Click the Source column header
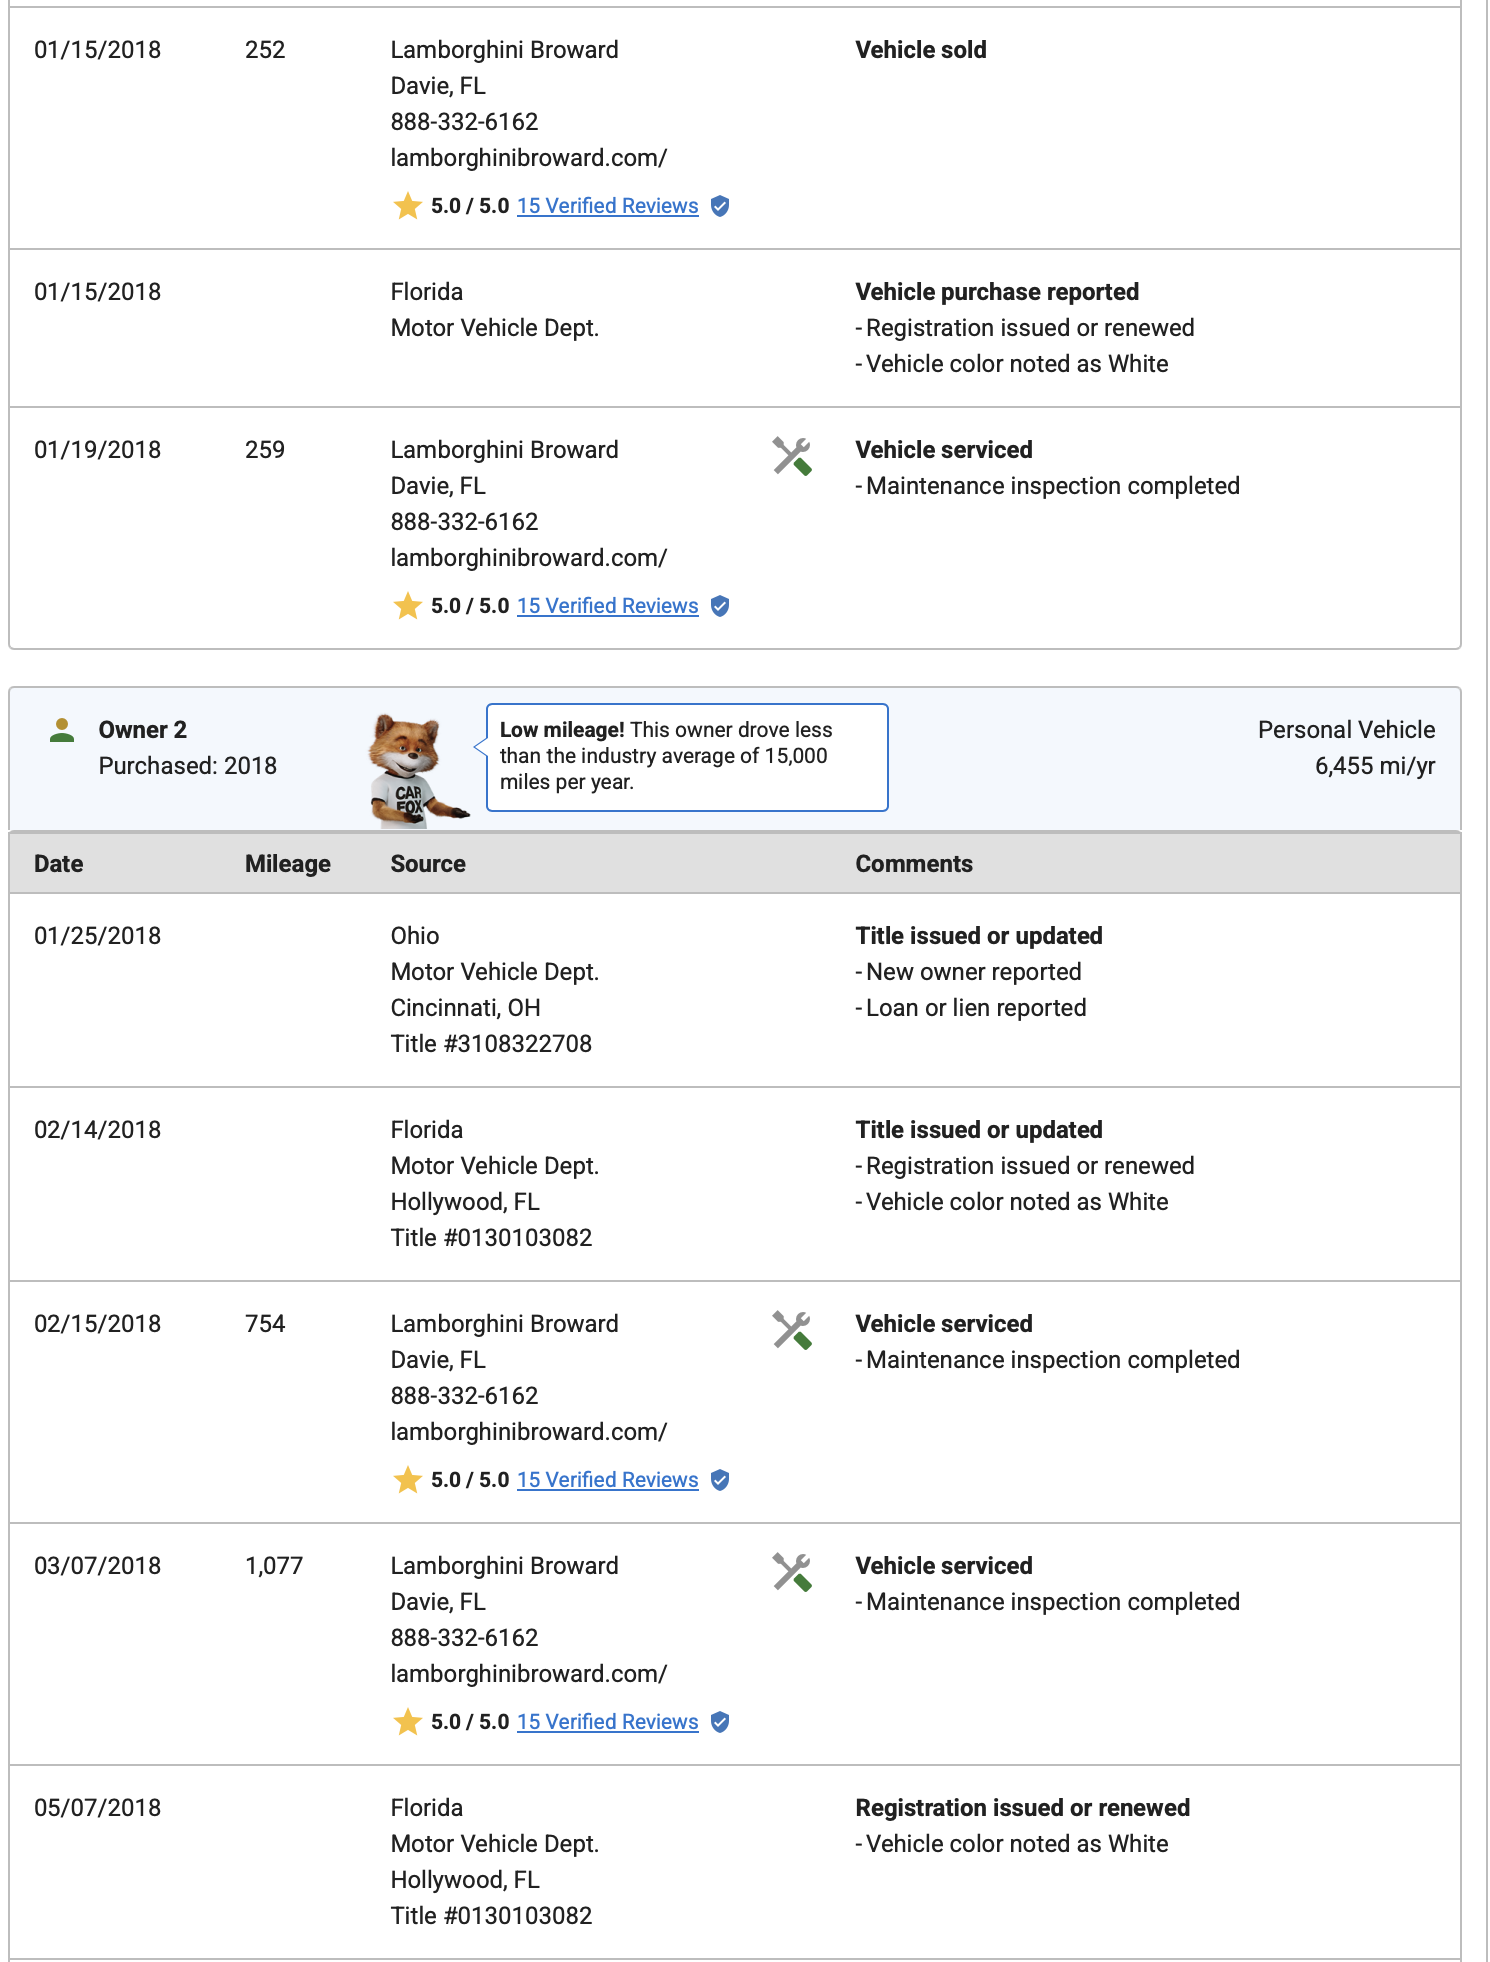This screenshot has width=1490, height=1962. coord(428,864)
